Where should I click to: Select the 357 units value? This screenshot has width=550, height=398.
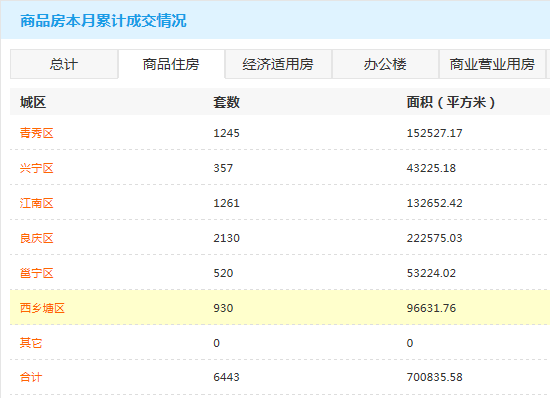(x=223, y=168)
